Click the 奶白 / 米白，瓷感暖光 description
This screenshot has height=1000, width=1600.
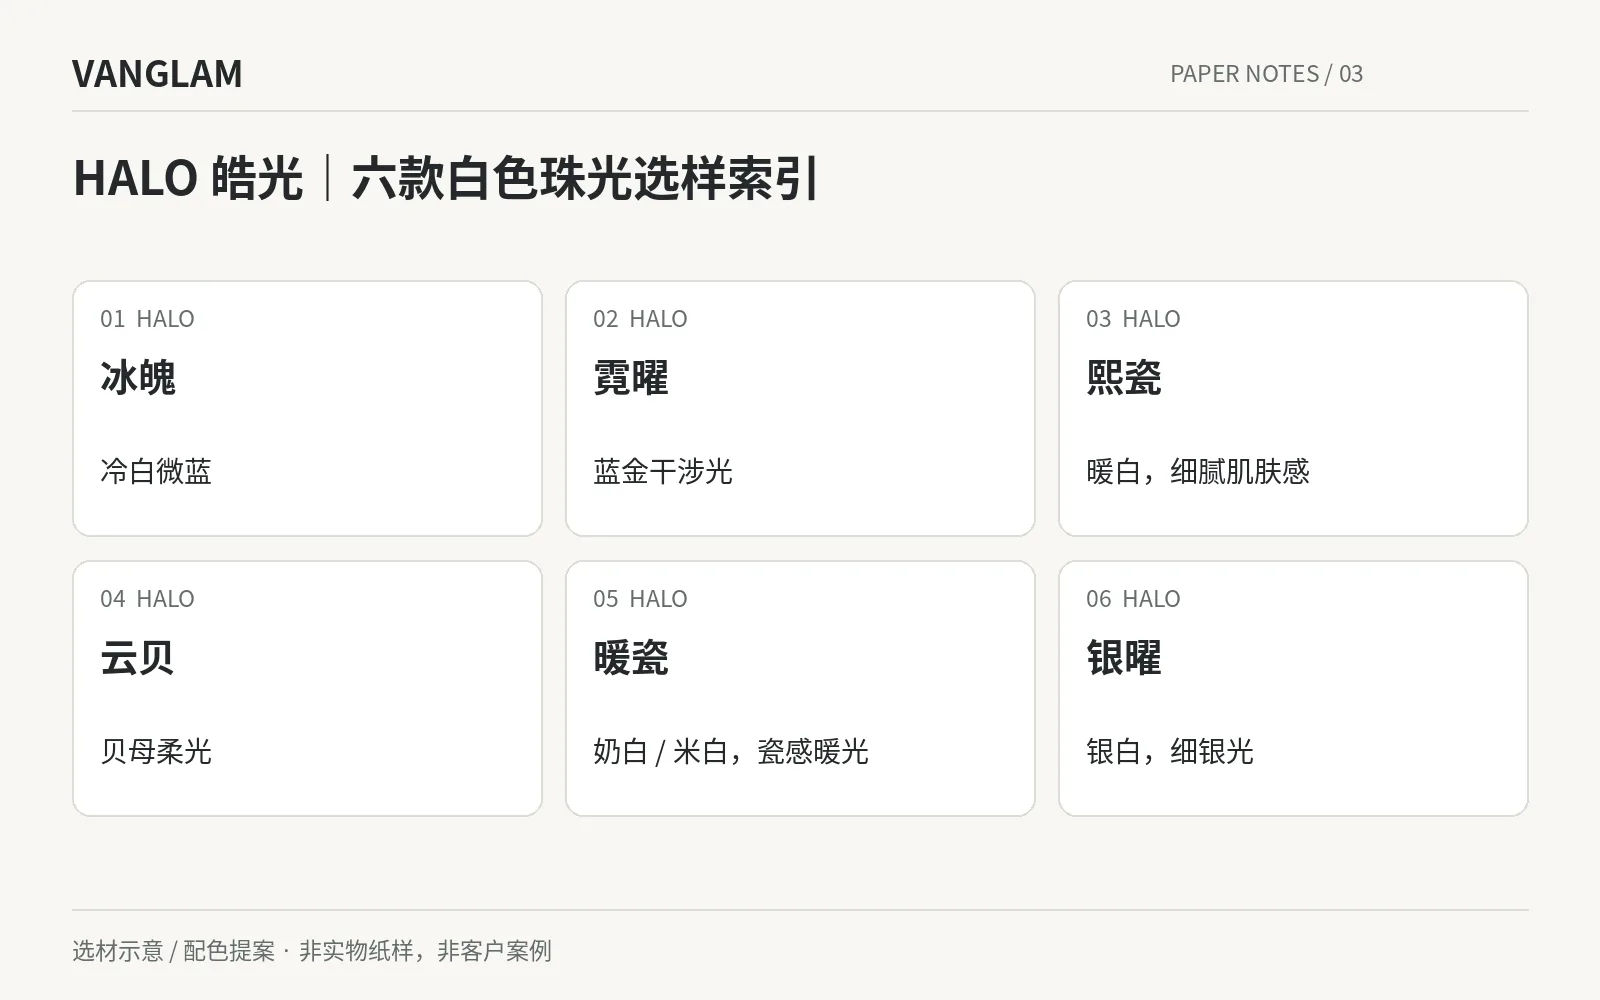731,751
